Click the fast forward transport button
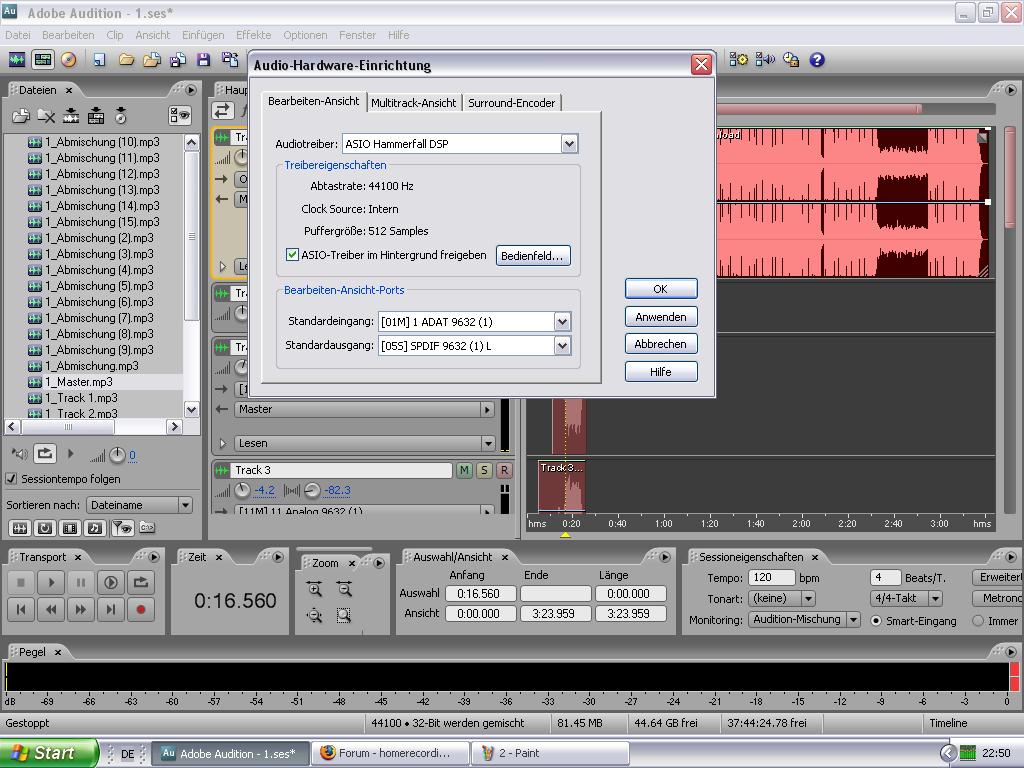This screenshot has width=1024, height=768. click(x=81, y=610)
